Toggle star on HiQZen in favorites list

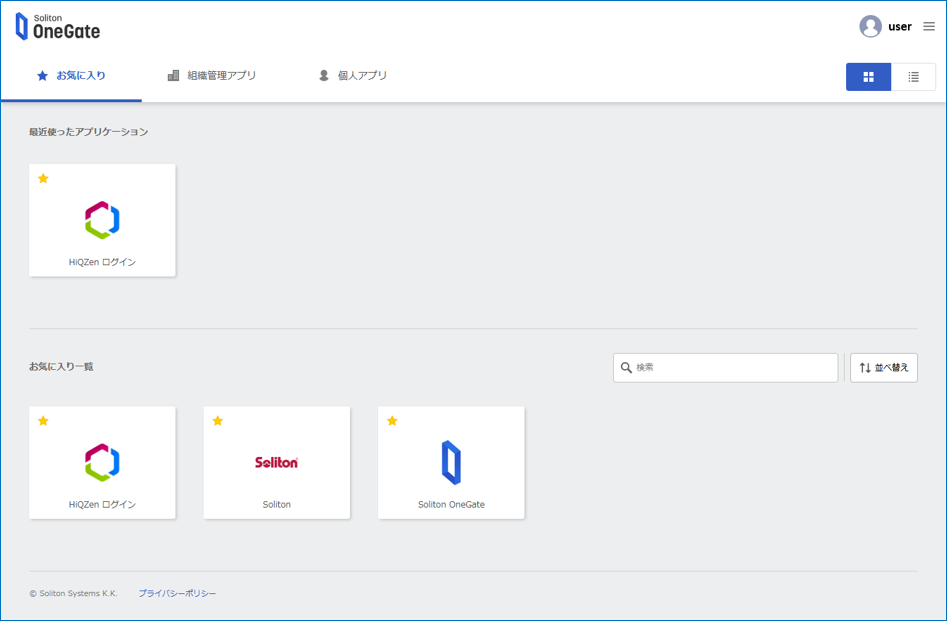pyautogui.click(x=43, y=421)
